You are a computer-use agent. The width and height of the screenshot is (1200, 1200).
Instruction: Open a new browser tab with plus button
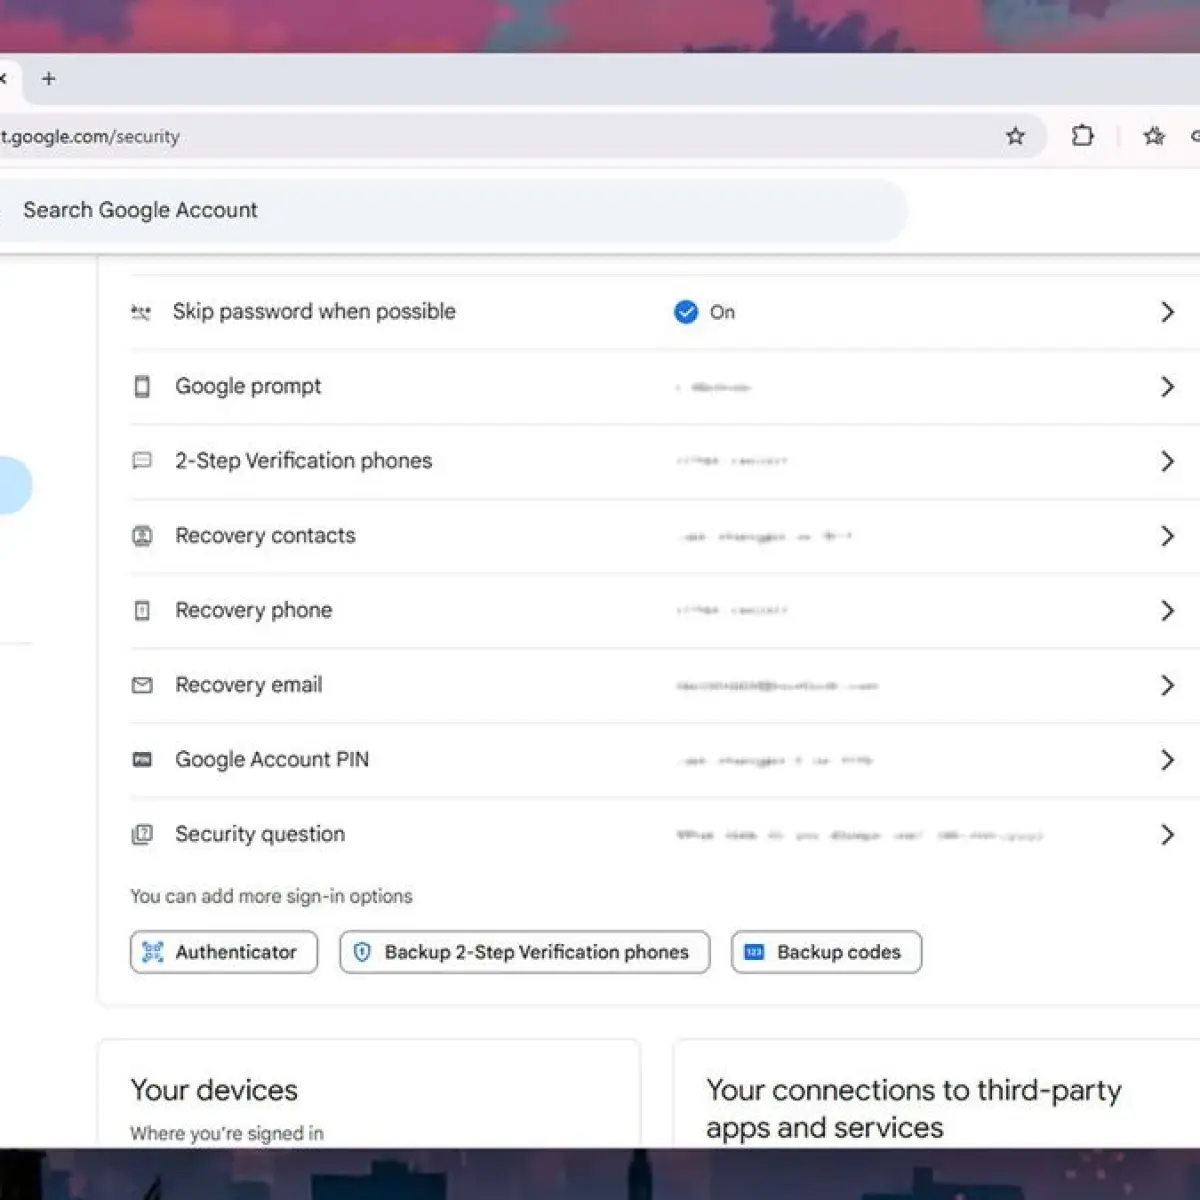48,79
